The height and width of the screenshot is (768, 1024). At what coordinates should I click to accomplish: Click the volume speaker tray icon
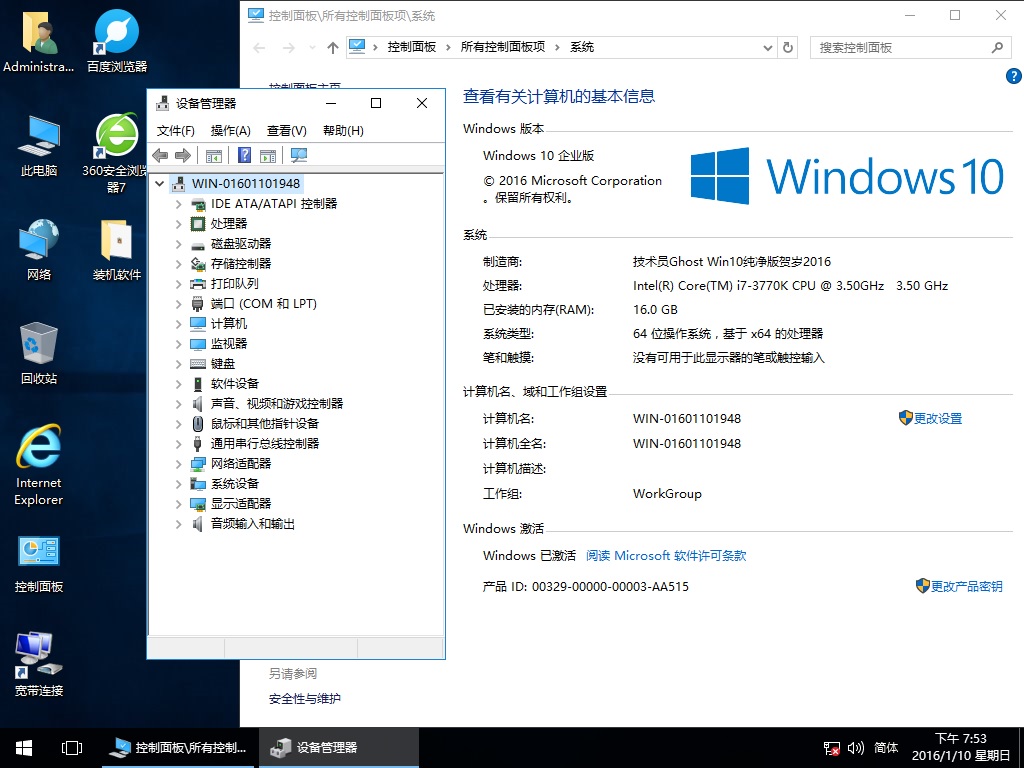tap(856, 748)
